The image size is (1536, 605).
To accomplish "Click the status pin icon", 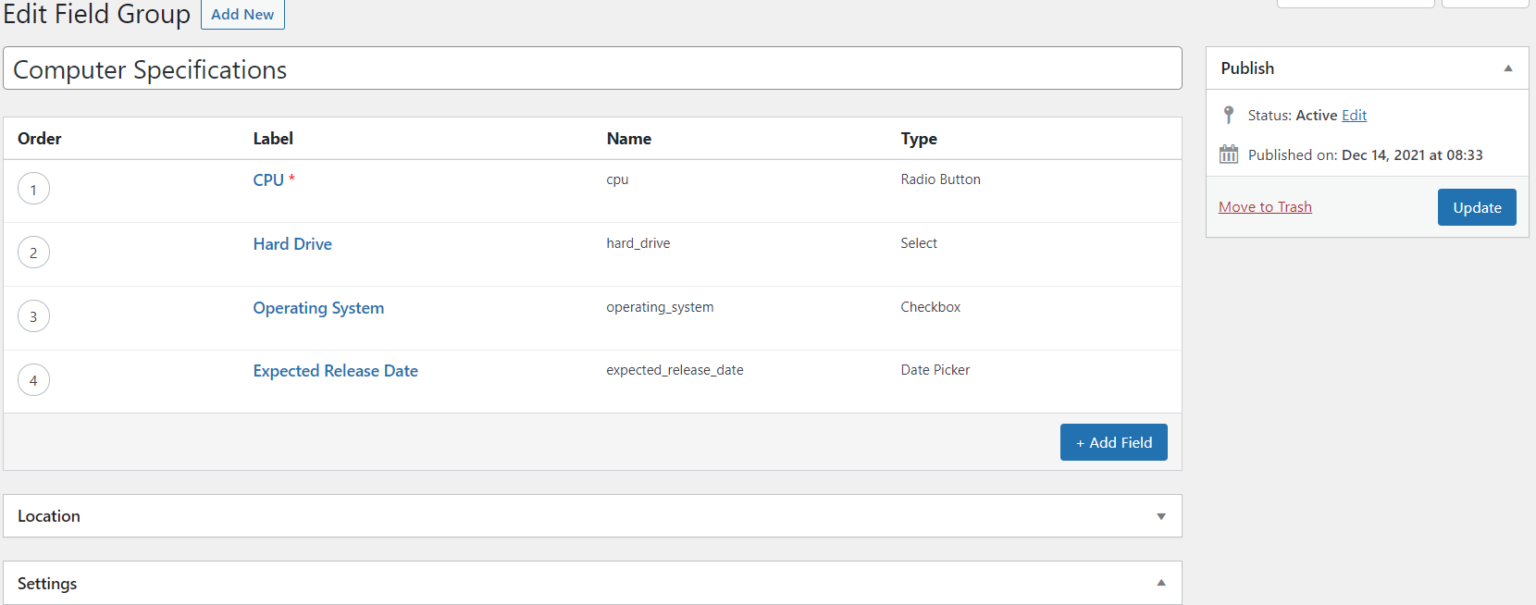I will pyautogui.click(x=1229, y=115).
